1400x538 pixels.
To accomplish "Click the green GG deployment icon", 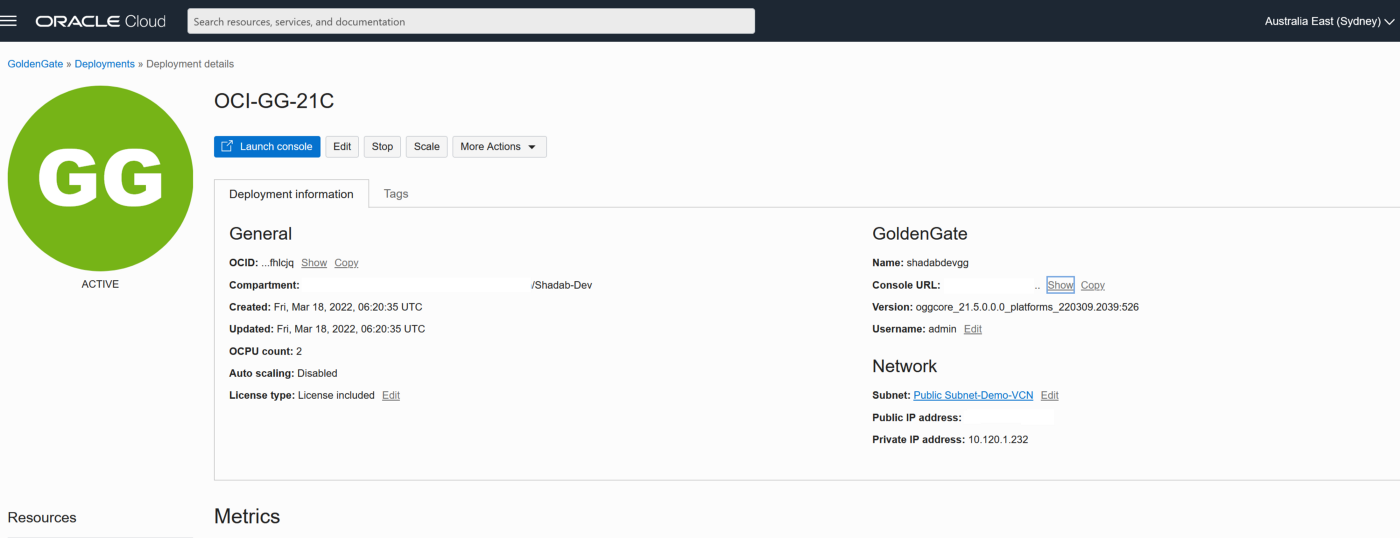I will click(100, 179).
